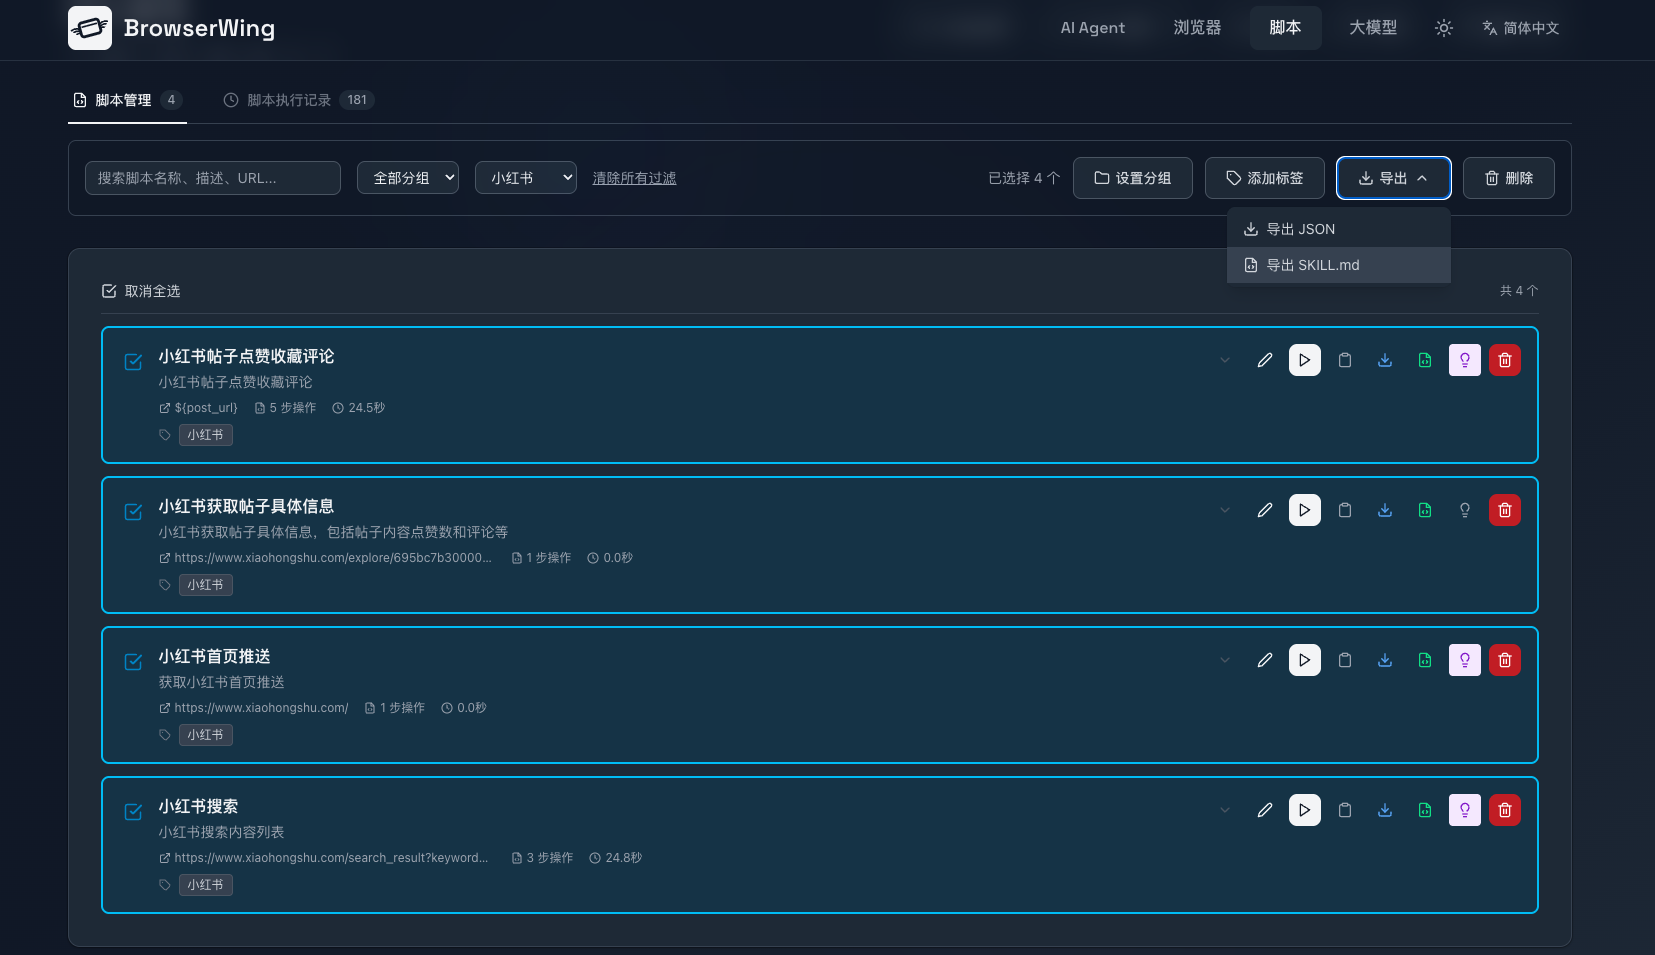Open the 小红书 tag filter dropdown
The height and width of the screenshot is (955, 1655).
tap(524, 177)
